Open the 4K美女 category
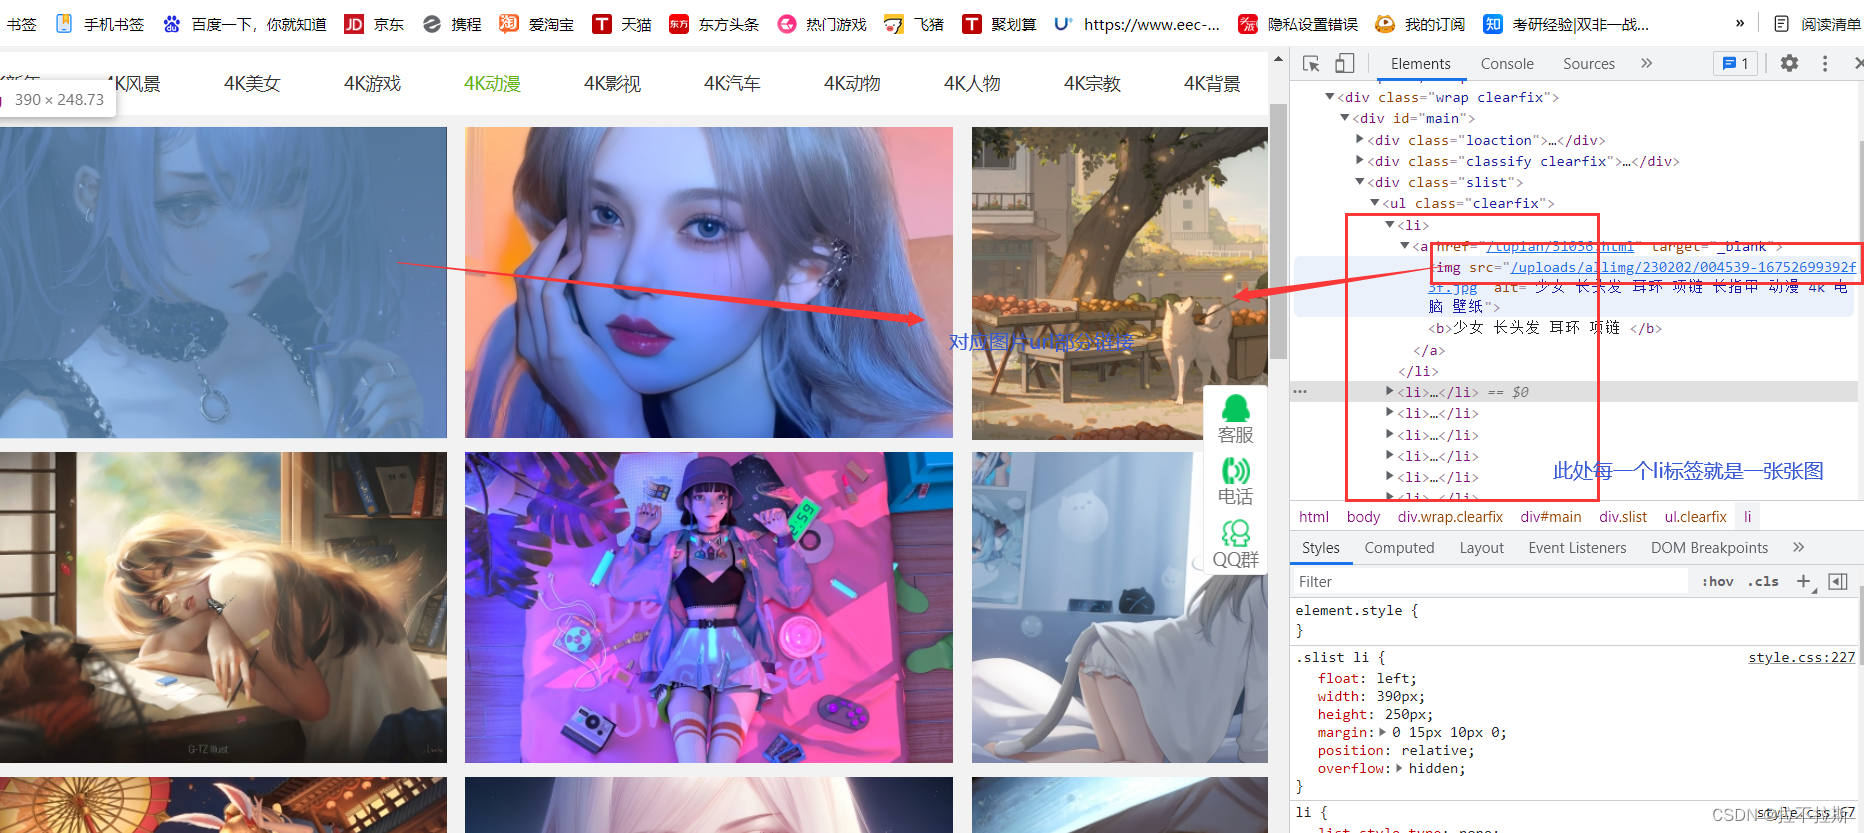The image size is (1864, 833). (x=252, y=84)
